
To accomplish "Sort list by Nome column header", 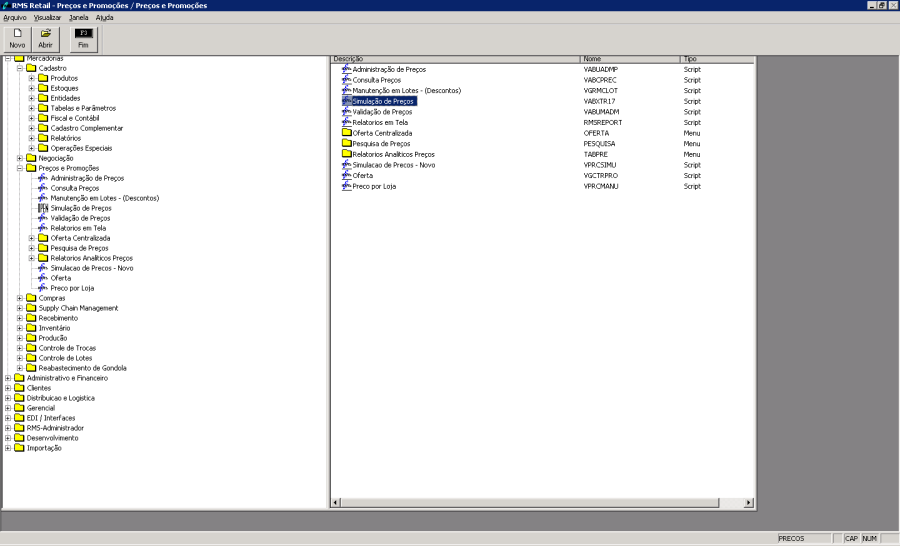I will (x=630, y=59).
